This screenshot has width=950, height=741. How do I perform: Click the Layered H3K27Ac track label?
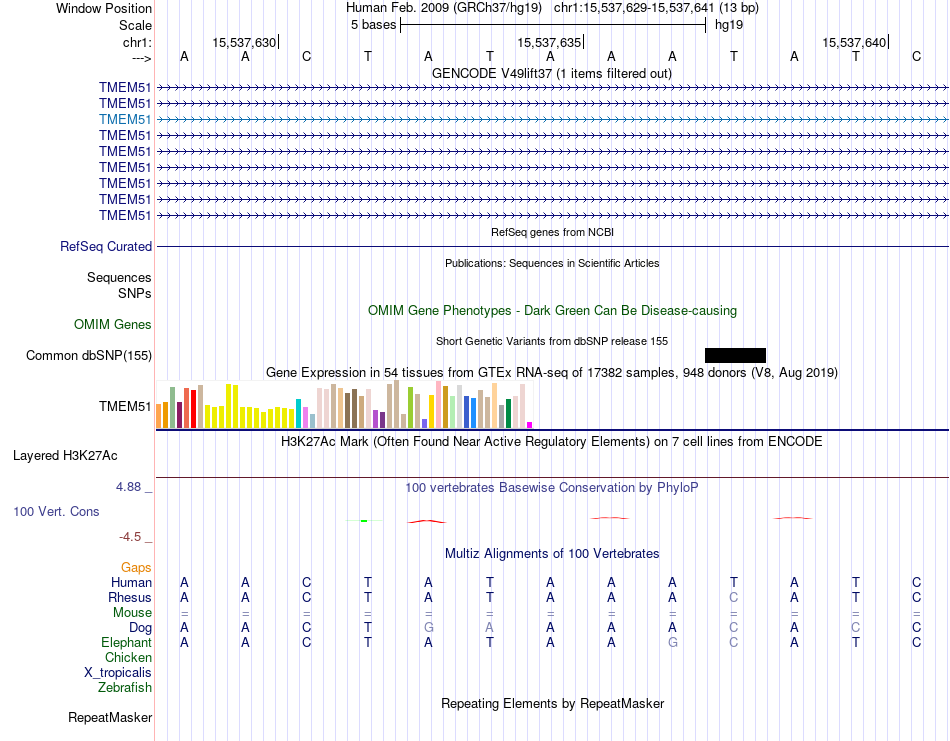point(65,456)
